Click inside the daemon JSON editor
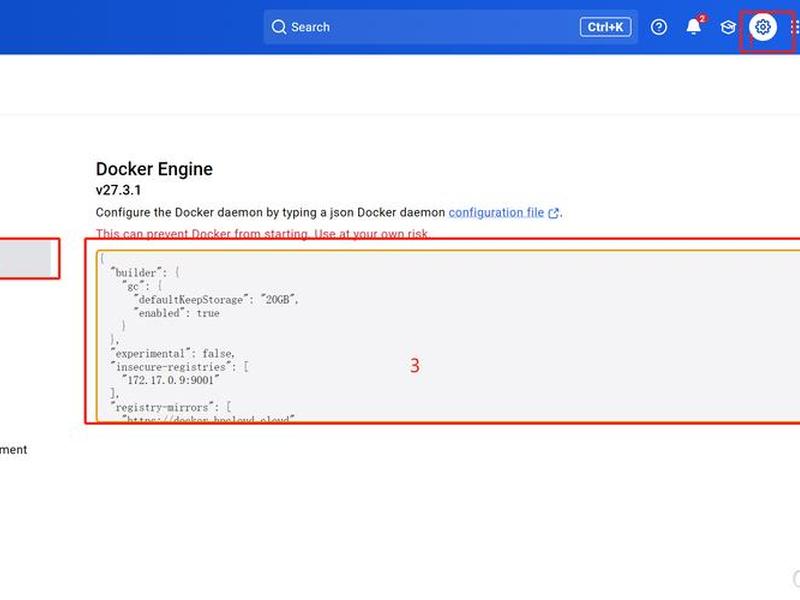This screenshot has width=800, height=600. click(448, 336)
